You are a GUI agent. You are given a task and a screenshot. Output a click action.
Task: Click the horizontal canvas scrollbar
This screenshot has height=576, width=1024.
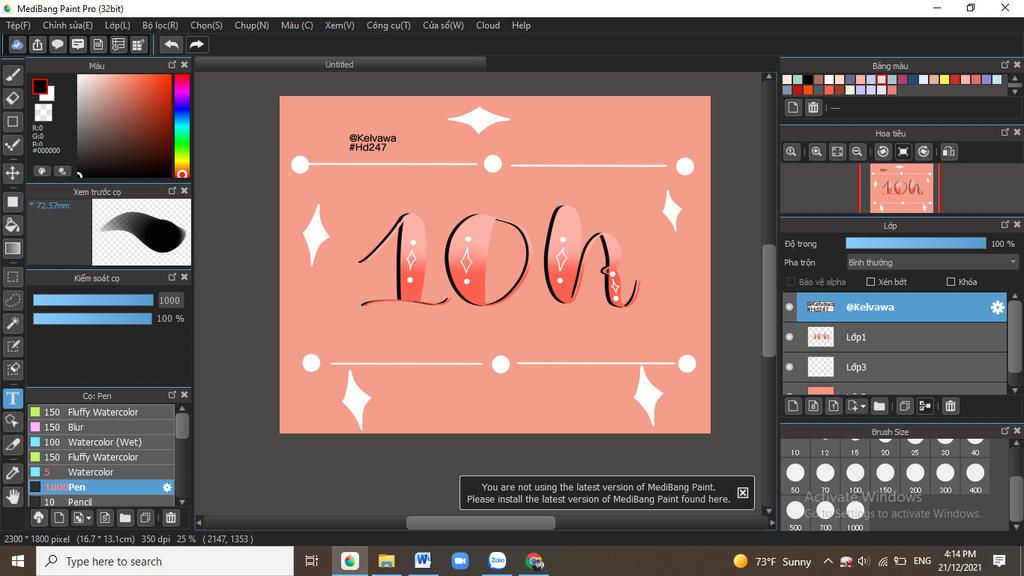pyautogui.click(x=481, y=522)
